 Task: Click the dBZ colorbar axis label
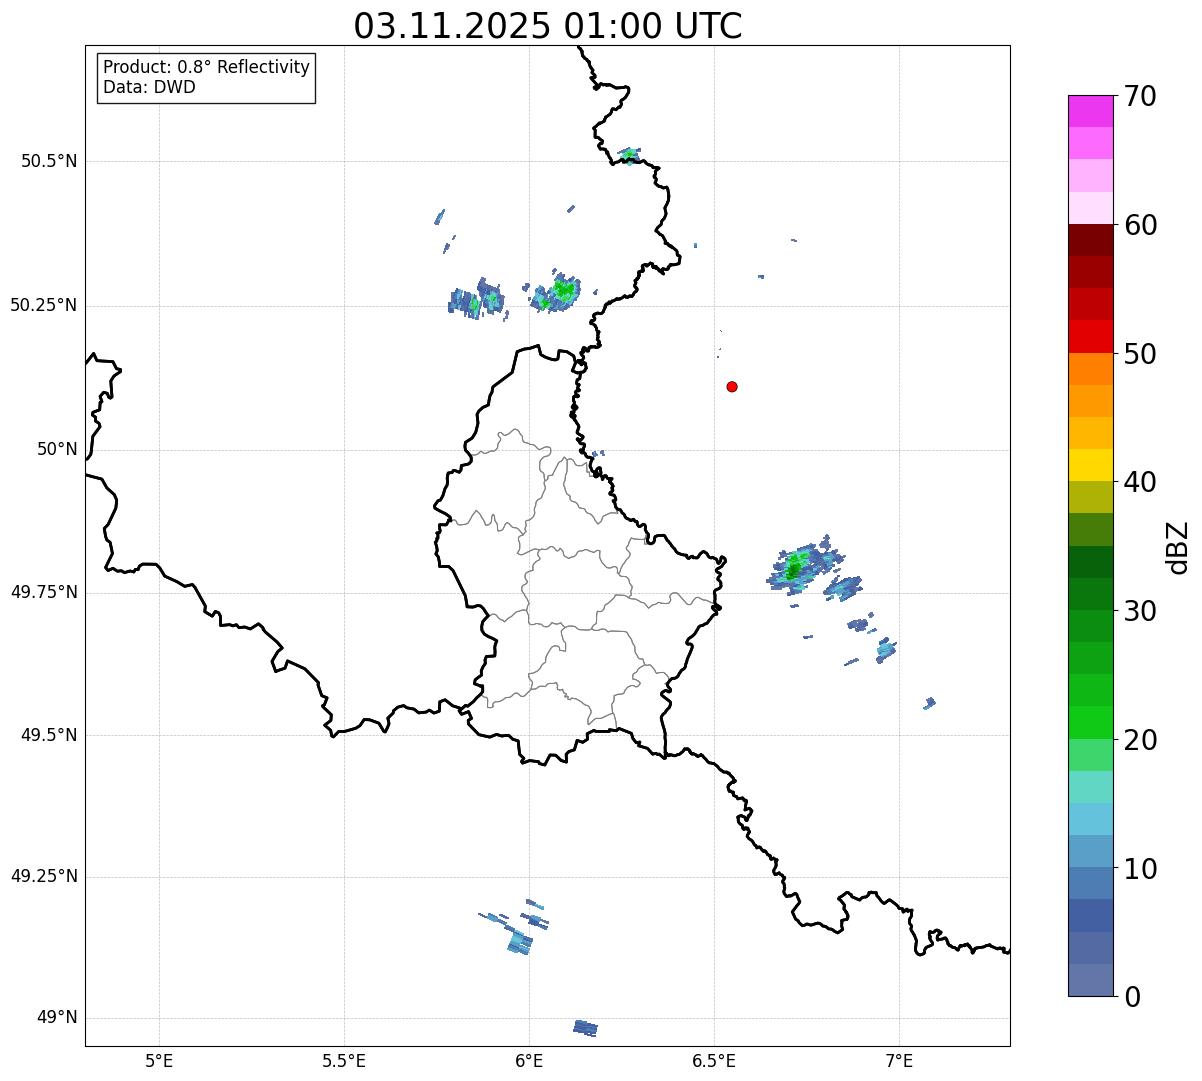[x=1178, y=547]
